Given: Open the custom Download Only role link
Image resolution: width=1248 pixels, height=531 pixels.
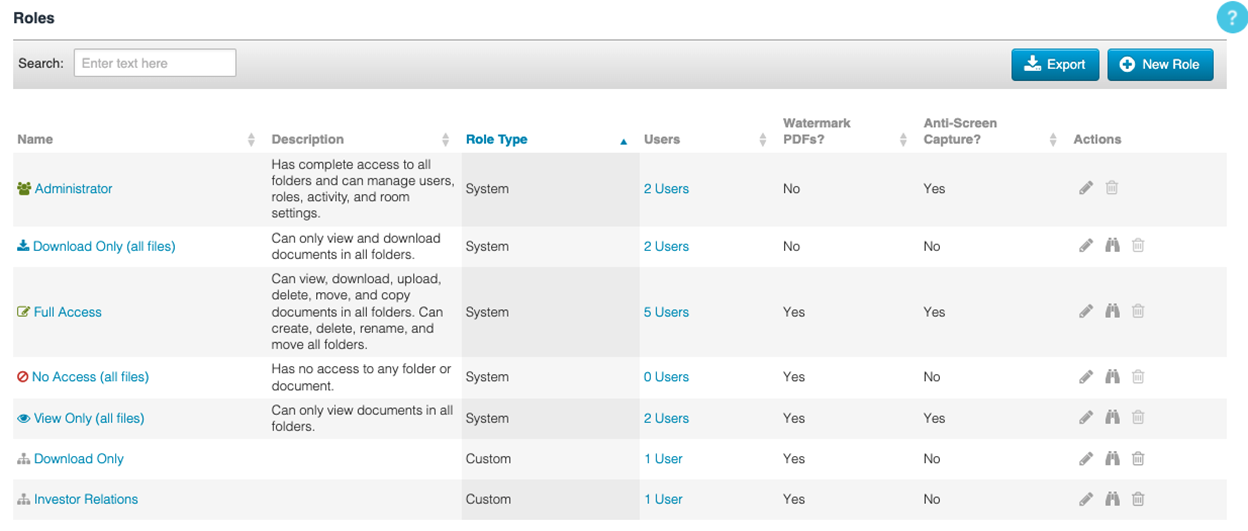Looking at the screenshot, I should click(x=79, y=459).
